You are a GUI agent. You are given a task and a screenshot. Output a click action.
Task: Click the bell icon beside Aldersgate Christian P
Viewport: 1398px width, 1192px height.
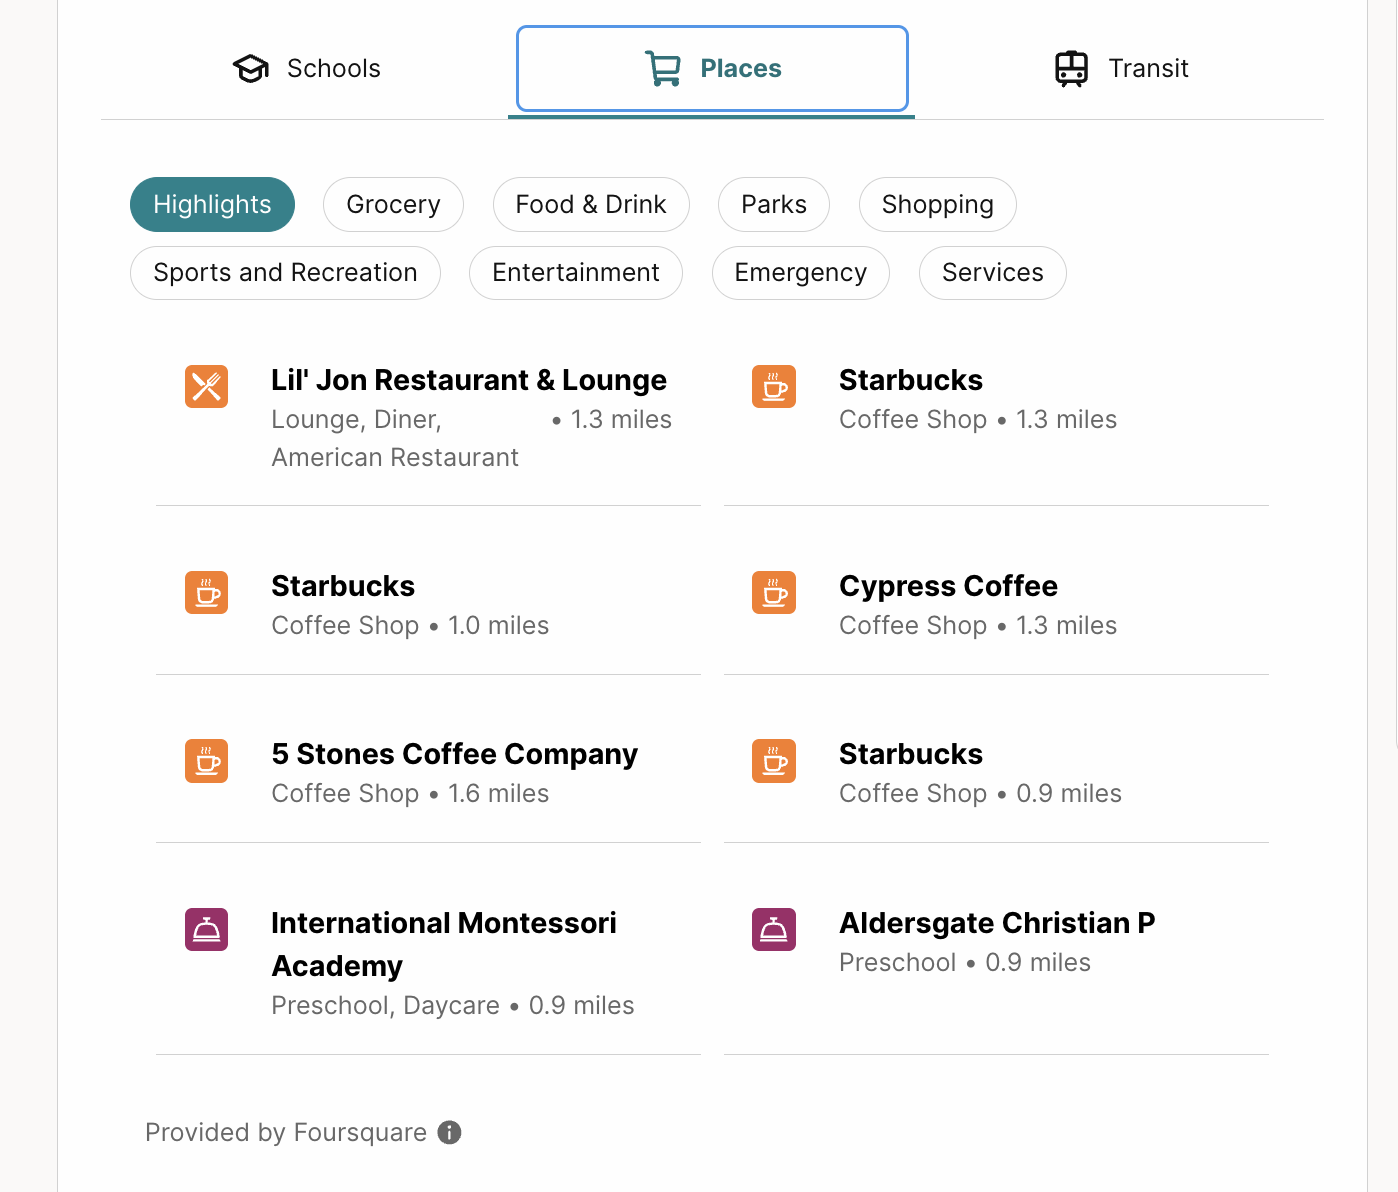[774, 929]
